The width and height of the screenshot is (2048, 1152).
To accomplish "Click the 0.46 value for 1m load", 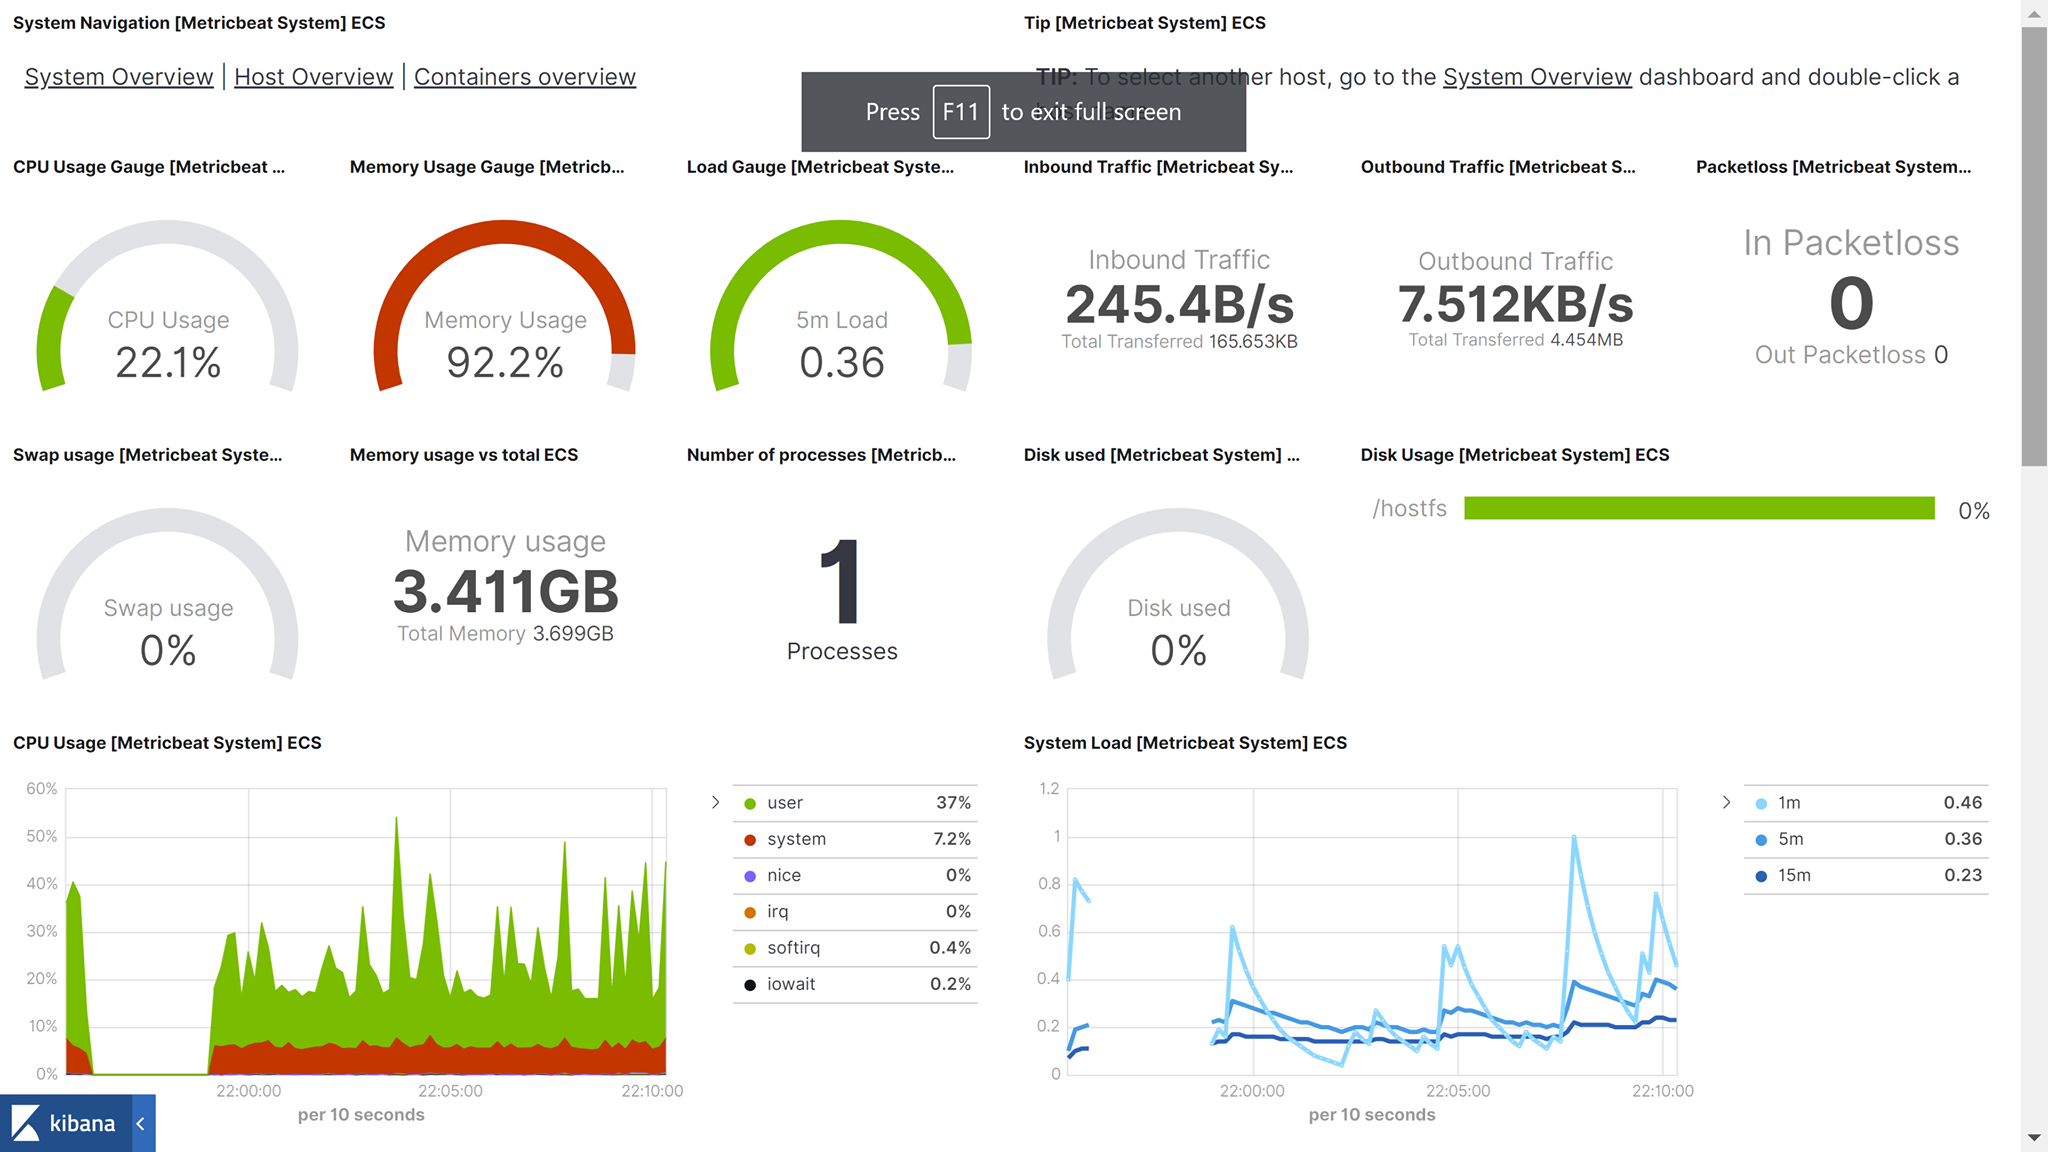I will tap(1962, 803).
